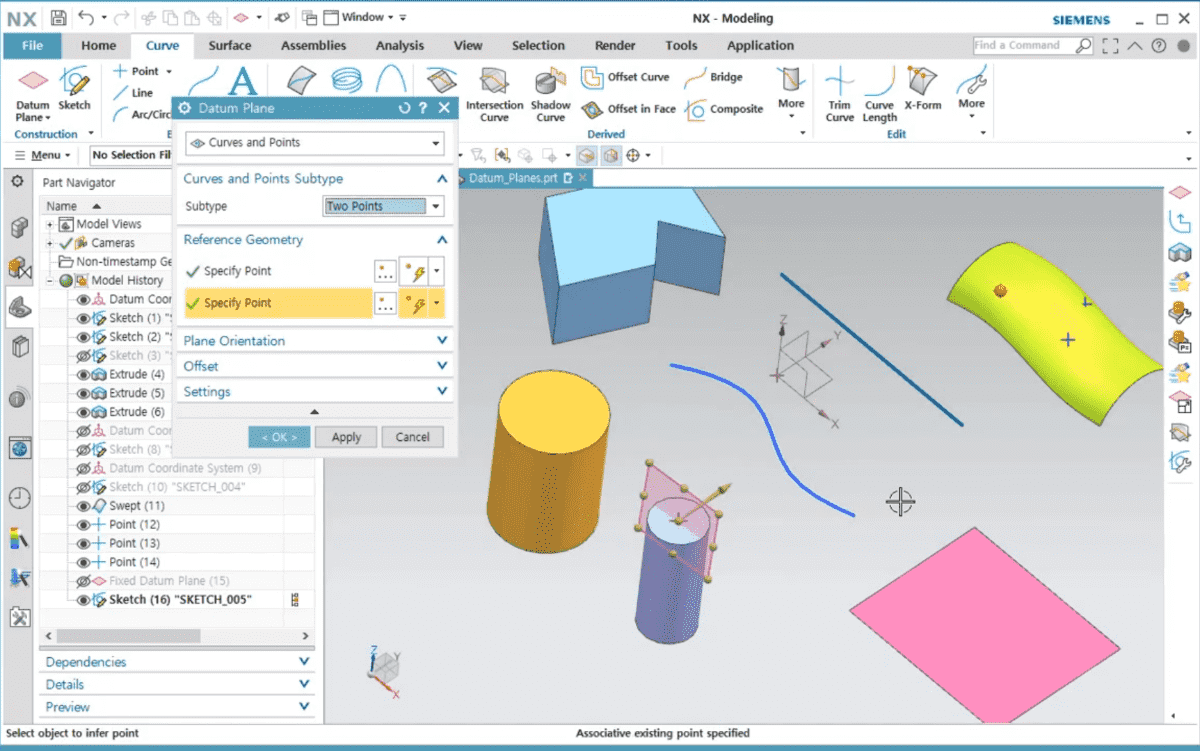
Task: Collapse the Reference Geometry section
Action: [x=442, y=240]
